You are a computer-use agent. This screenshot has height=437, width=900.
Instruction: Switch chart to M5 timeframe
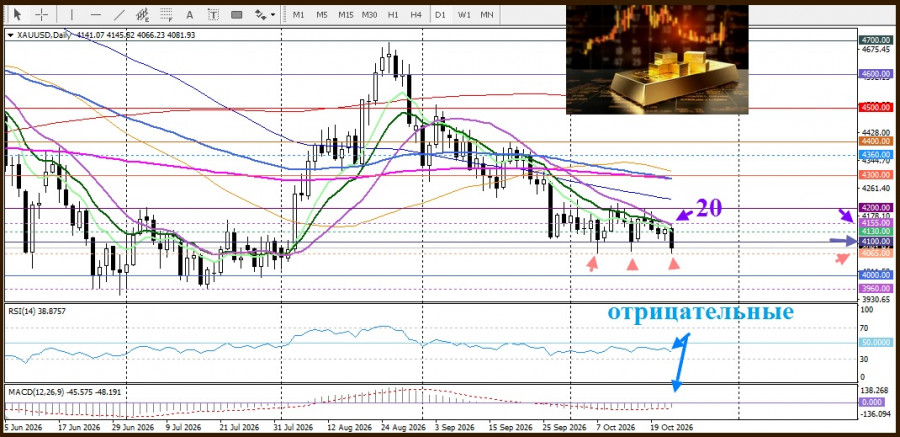322,15
